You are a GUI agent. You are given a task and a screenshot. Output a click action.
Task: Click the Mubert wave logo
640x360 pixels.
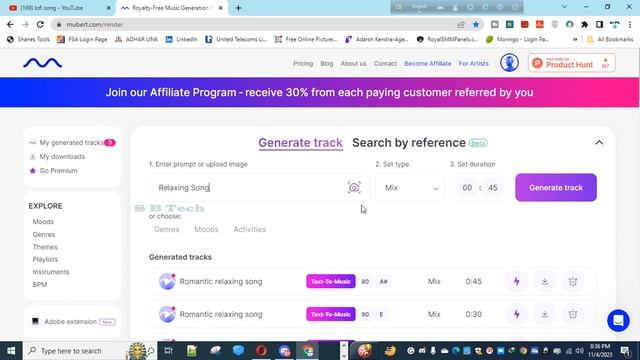tap(42, 63)
